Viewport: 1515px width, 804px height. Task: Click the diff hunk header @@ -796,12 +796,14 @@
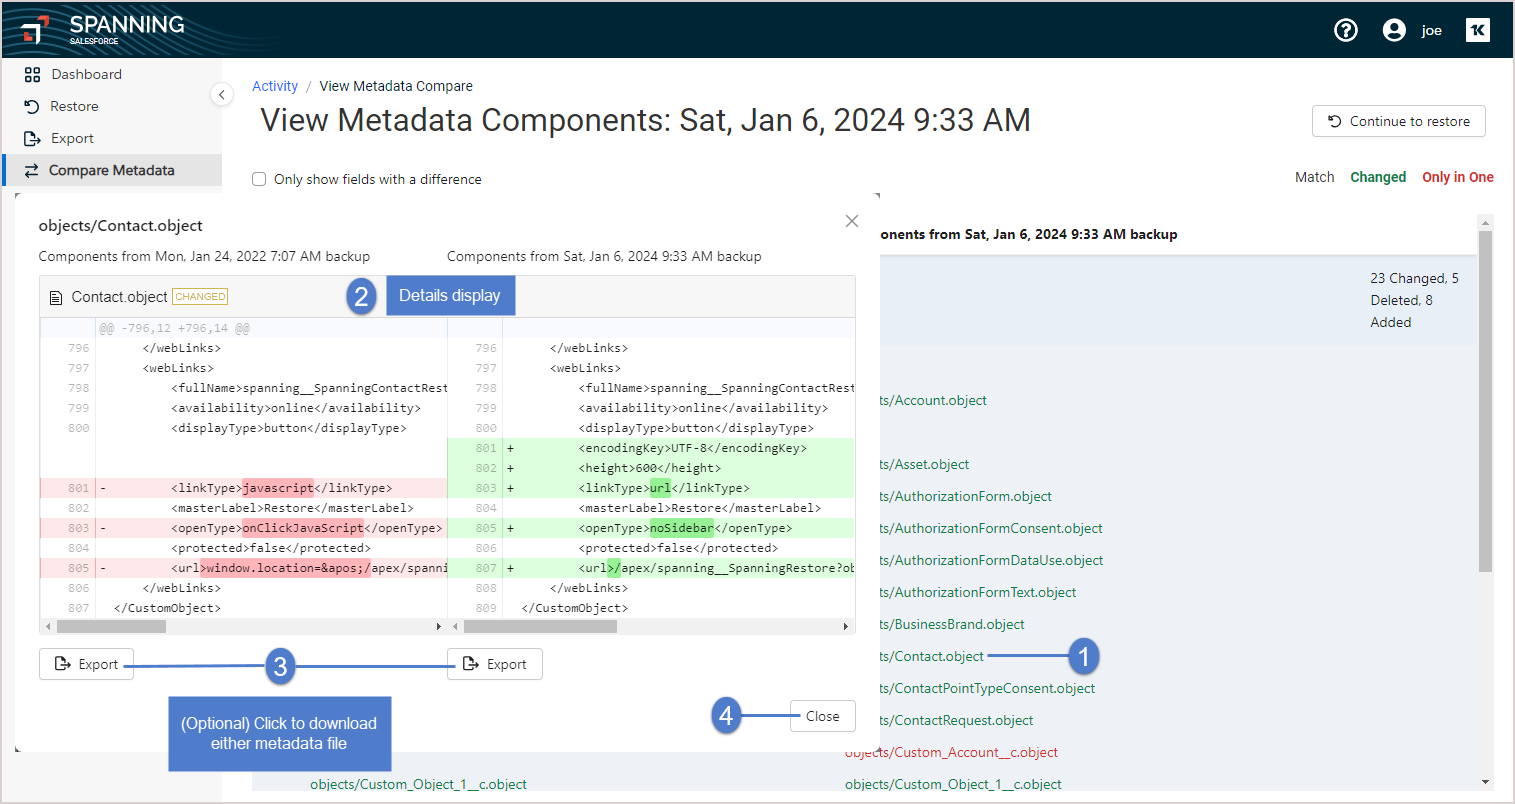tap(174, 328)
